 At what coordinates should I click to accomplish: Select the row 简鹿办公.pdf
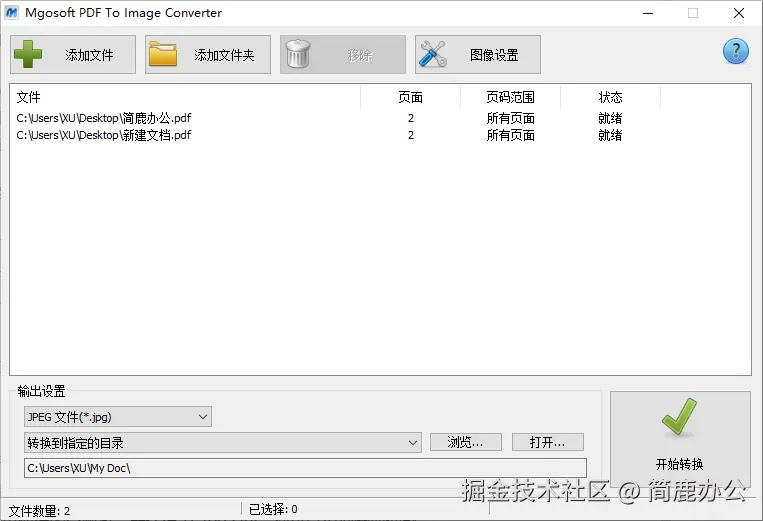(x=380, y=118)
